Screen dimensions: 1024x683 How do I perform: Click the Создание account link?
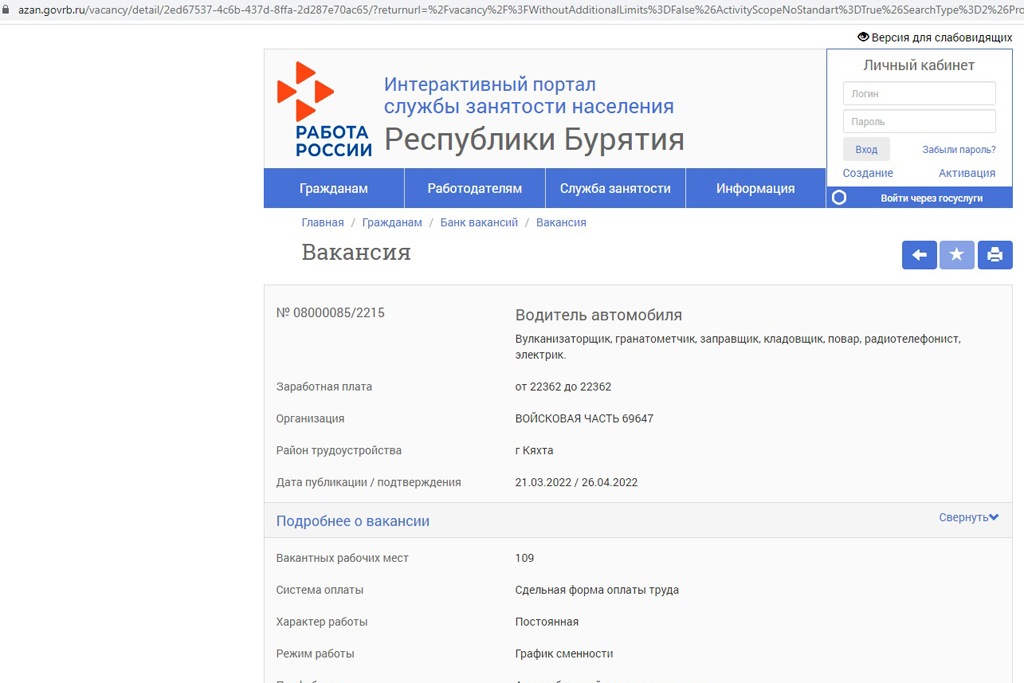pyautogui.click(x=868, y=173)
